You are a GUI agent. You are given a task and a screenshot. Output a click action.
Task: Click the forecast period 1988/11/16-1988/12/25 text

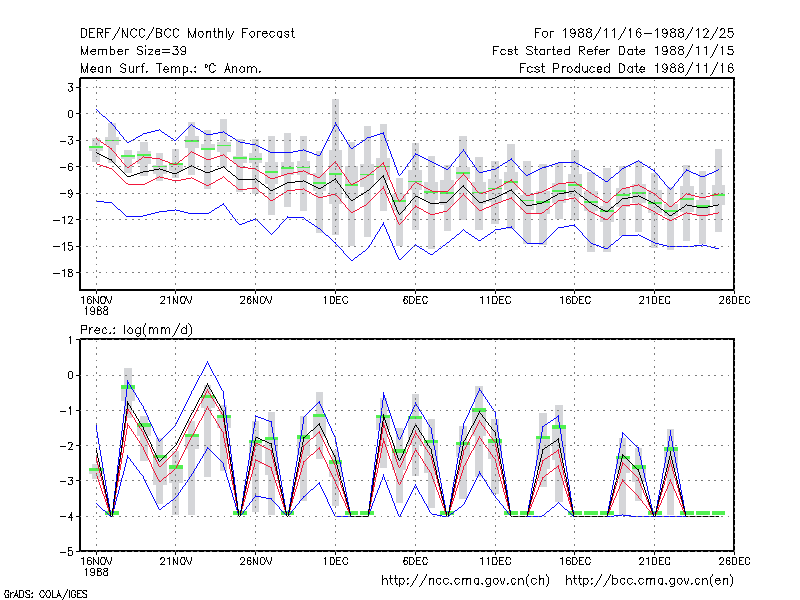634,34
